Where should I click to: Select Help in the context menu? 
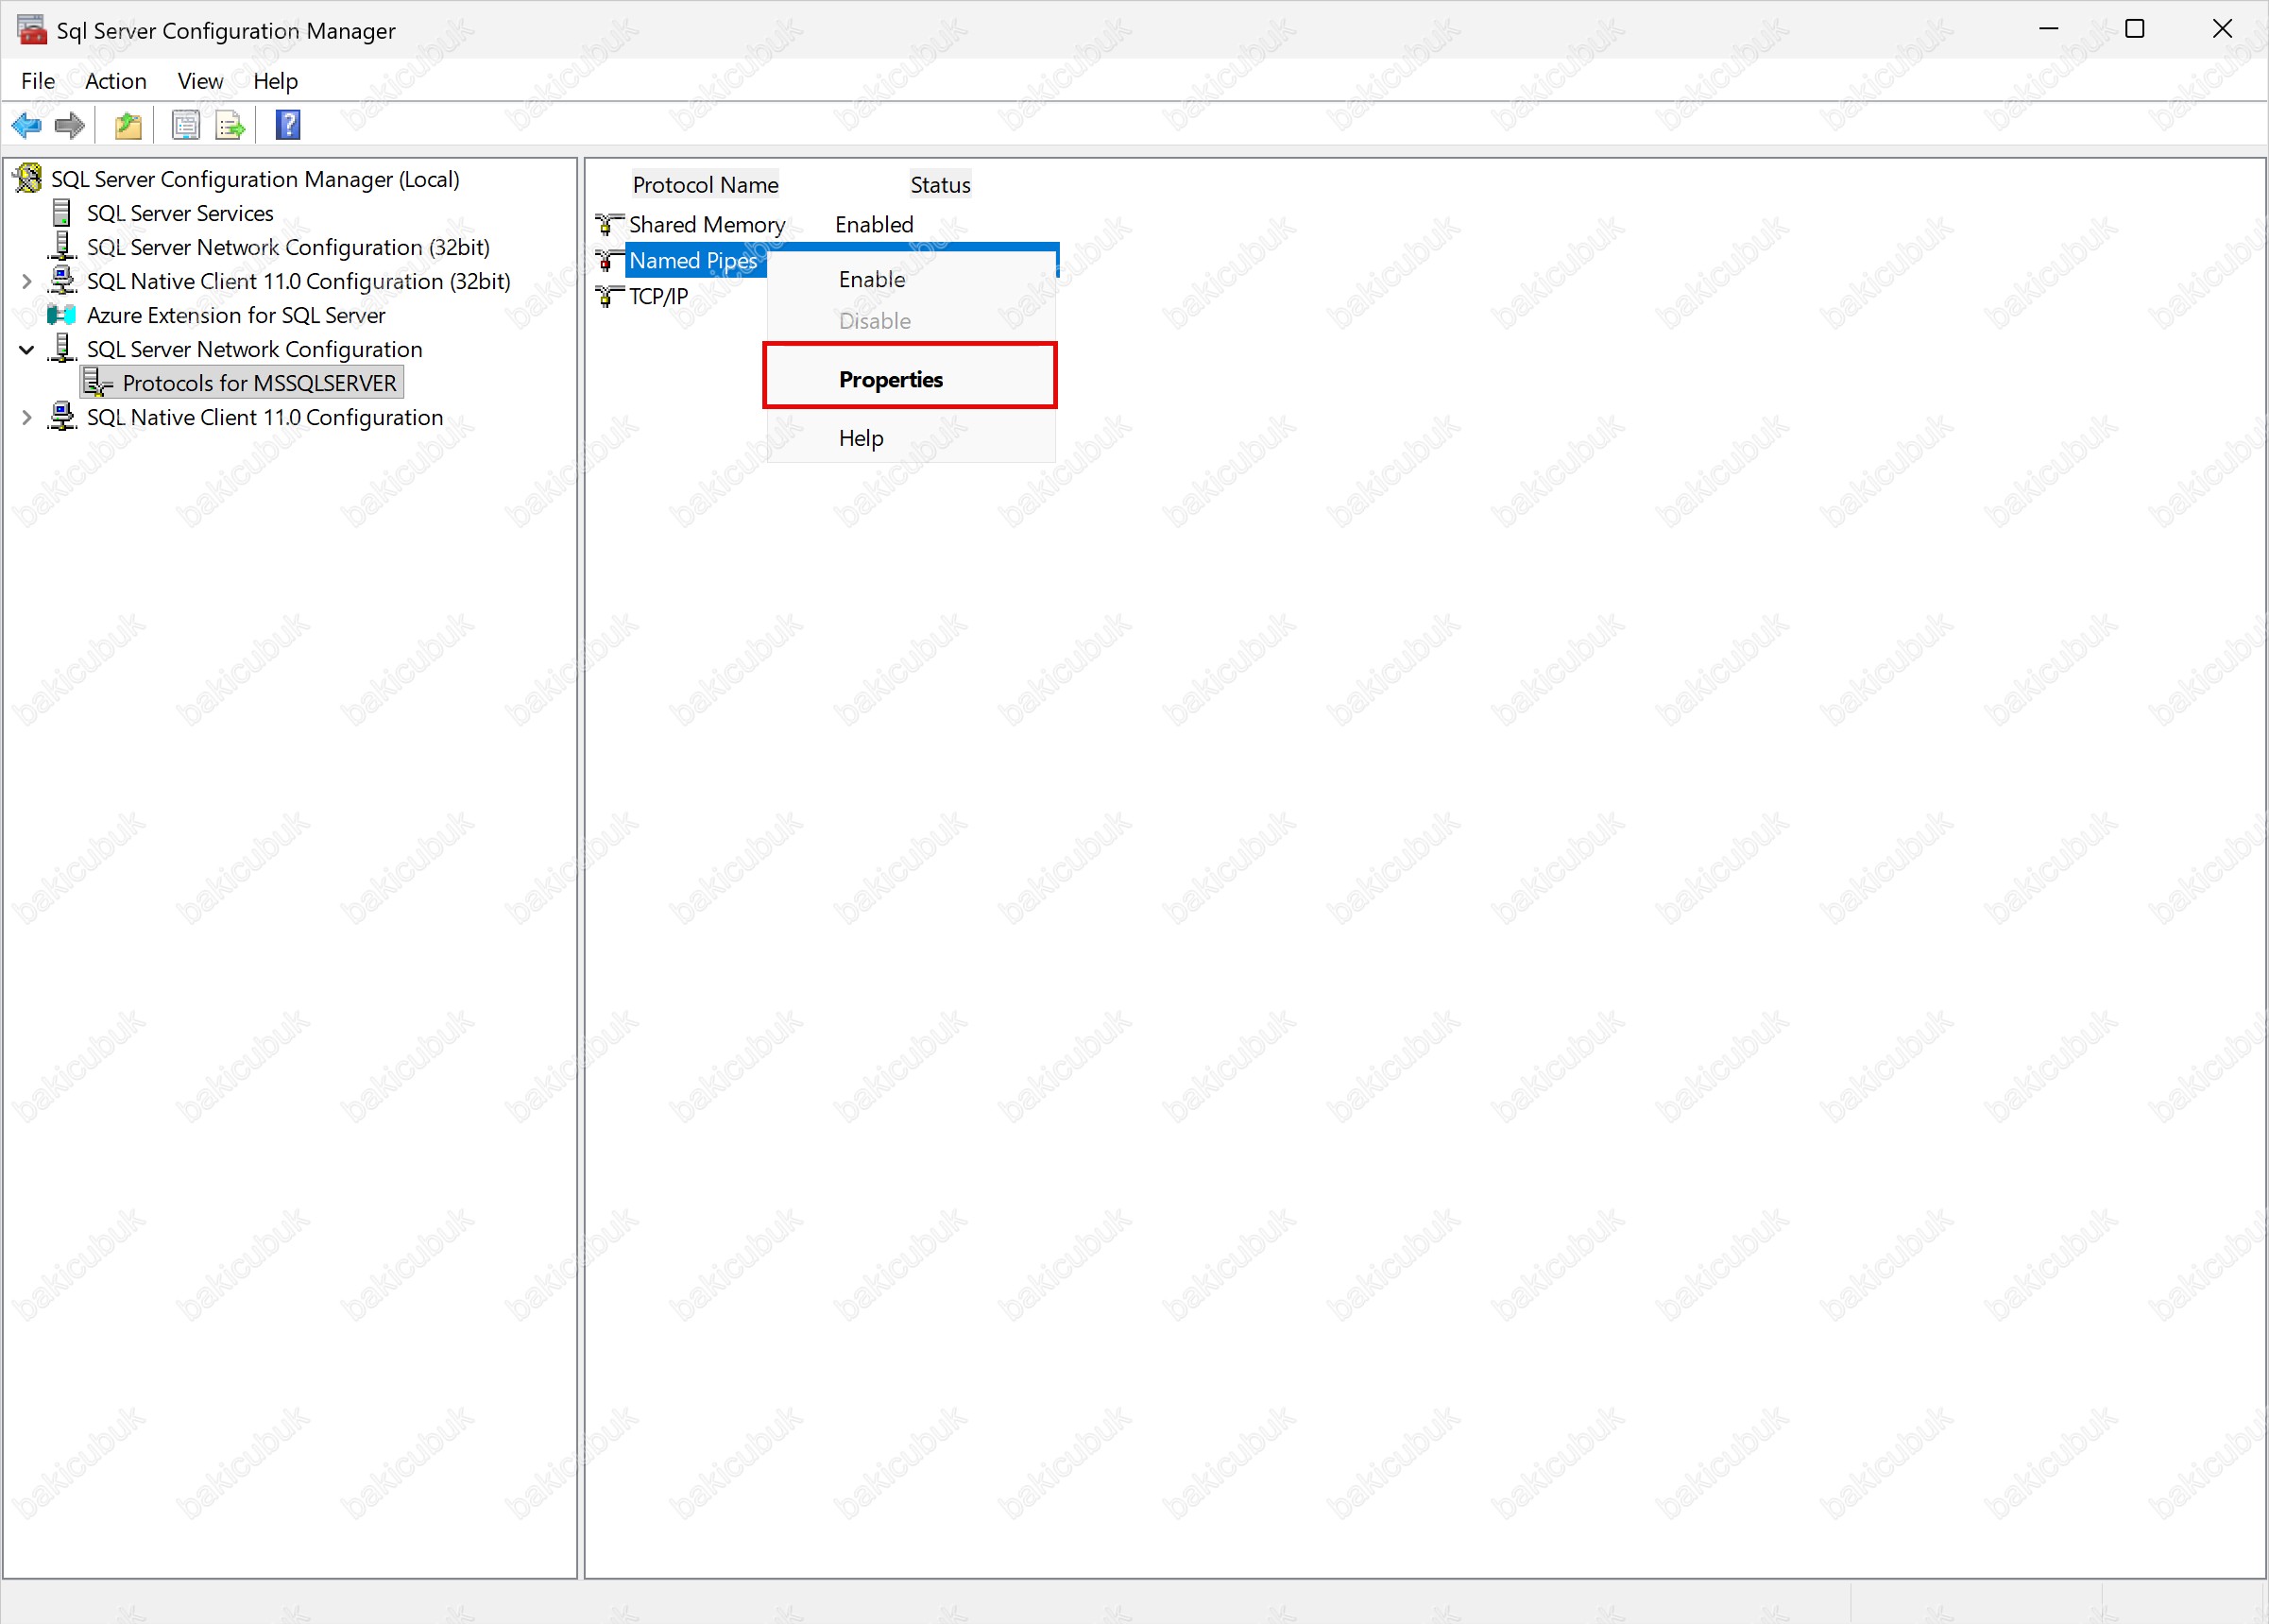click(861, 438)
